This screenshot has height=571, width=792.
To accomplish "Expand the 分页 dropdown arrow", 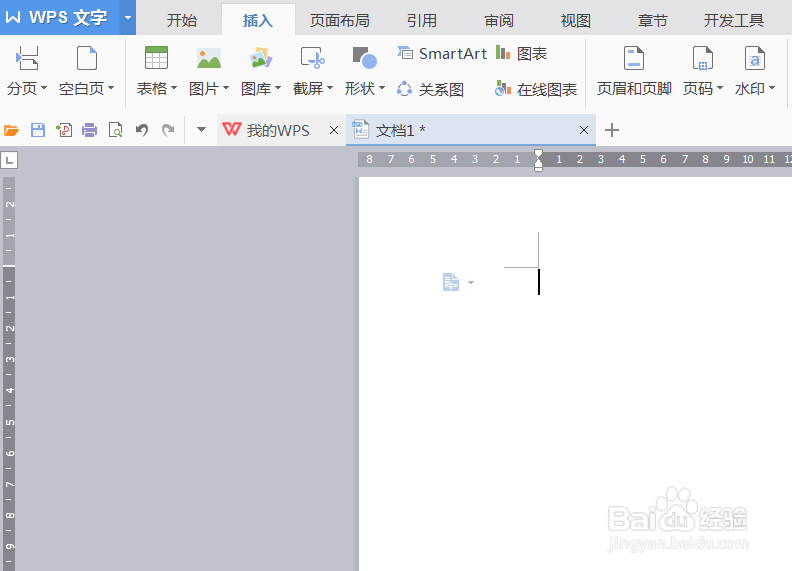I will 43,88.
